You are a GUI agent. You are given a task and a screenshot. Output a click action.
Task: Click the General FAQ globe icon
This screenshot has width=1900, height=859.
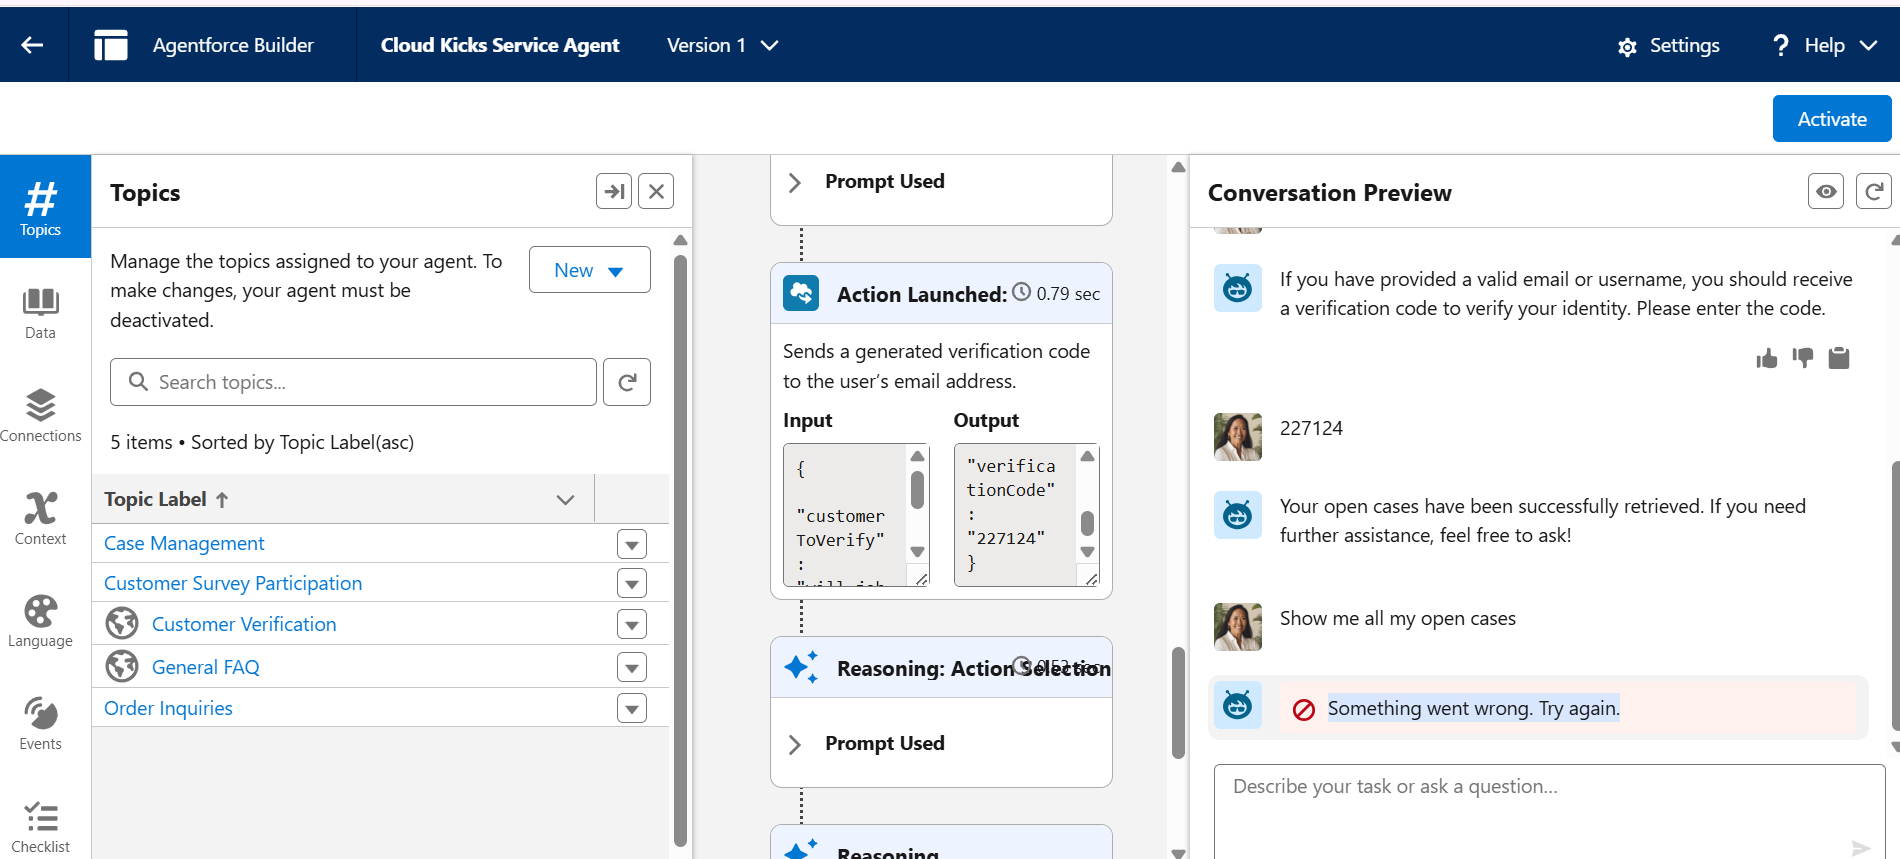click(122, 666)
